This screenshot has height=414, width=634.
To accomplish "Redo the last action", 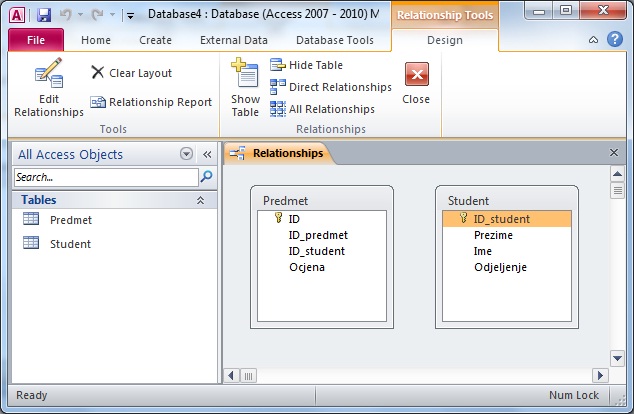I will point(97,15).
